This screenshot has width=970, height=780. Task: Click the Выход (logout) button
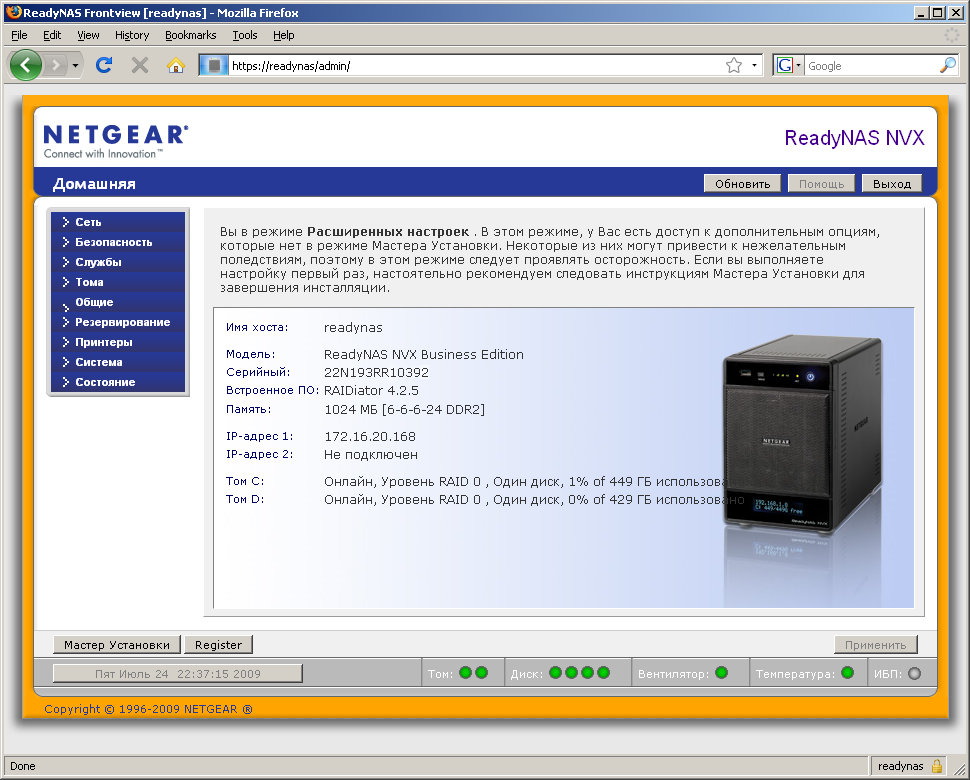891,184
